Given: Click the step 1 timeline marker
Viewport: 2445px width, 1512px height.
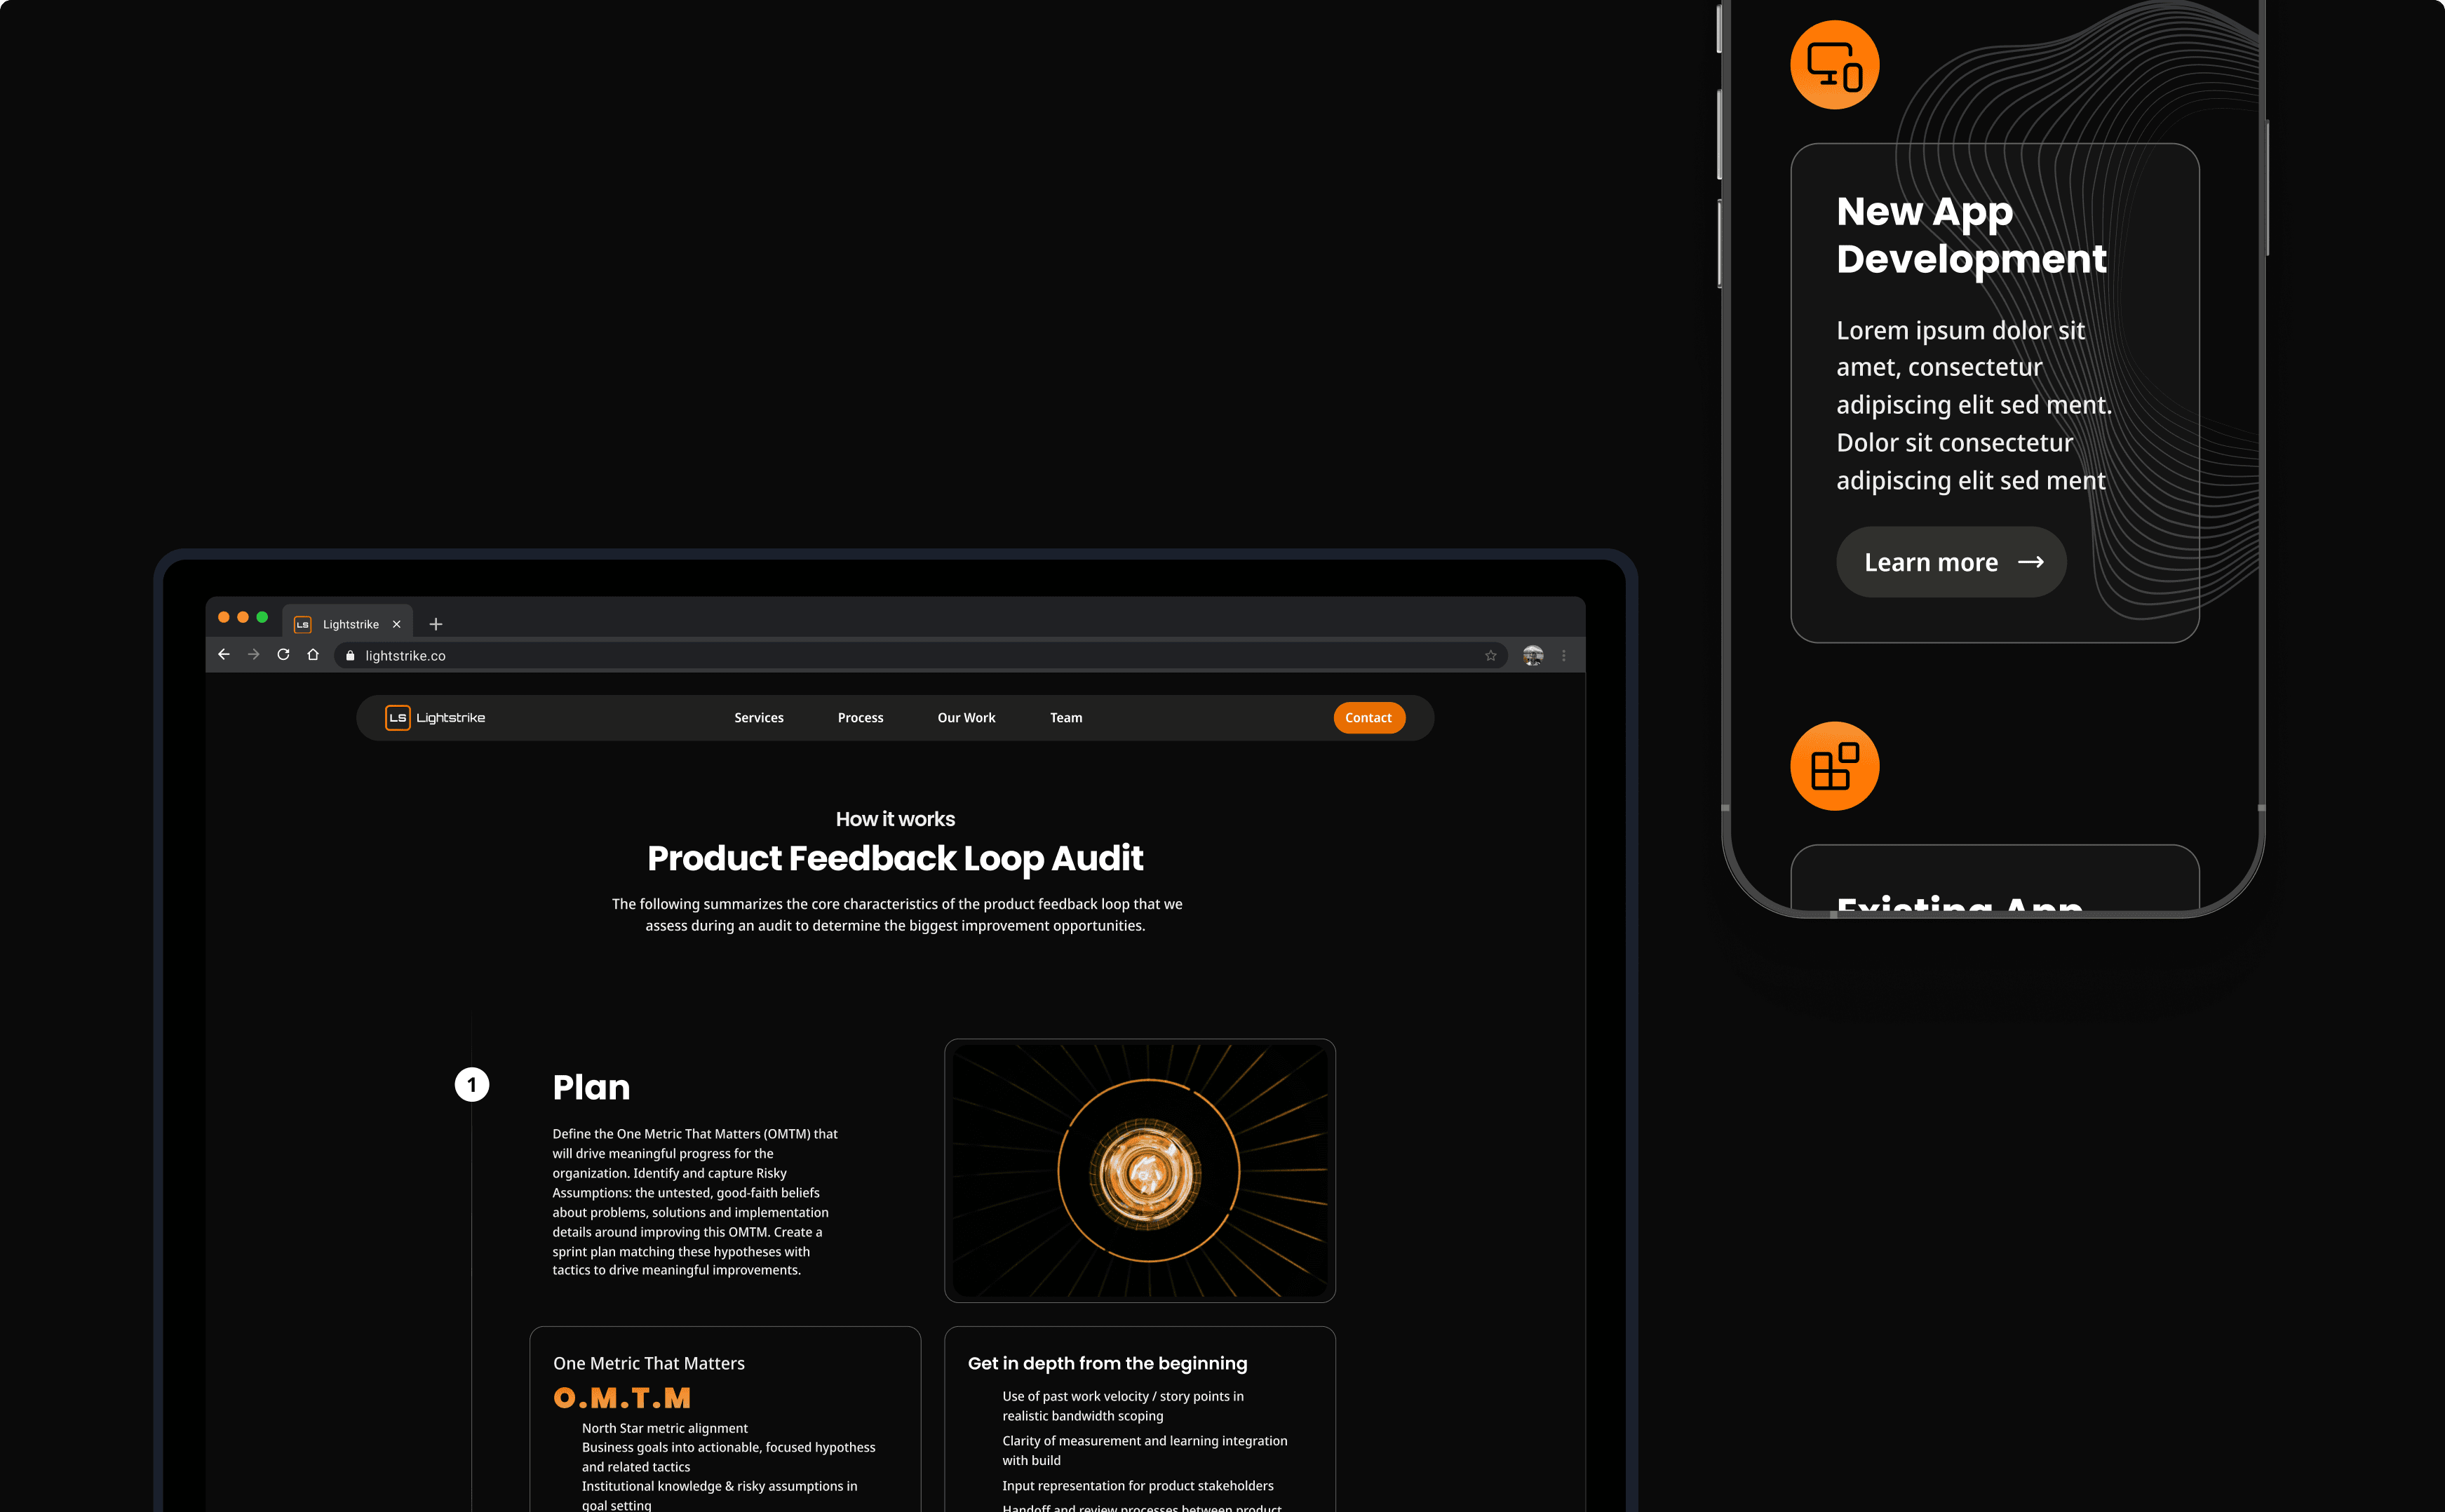Looking at the screenshot, I should pos(472,1085).
